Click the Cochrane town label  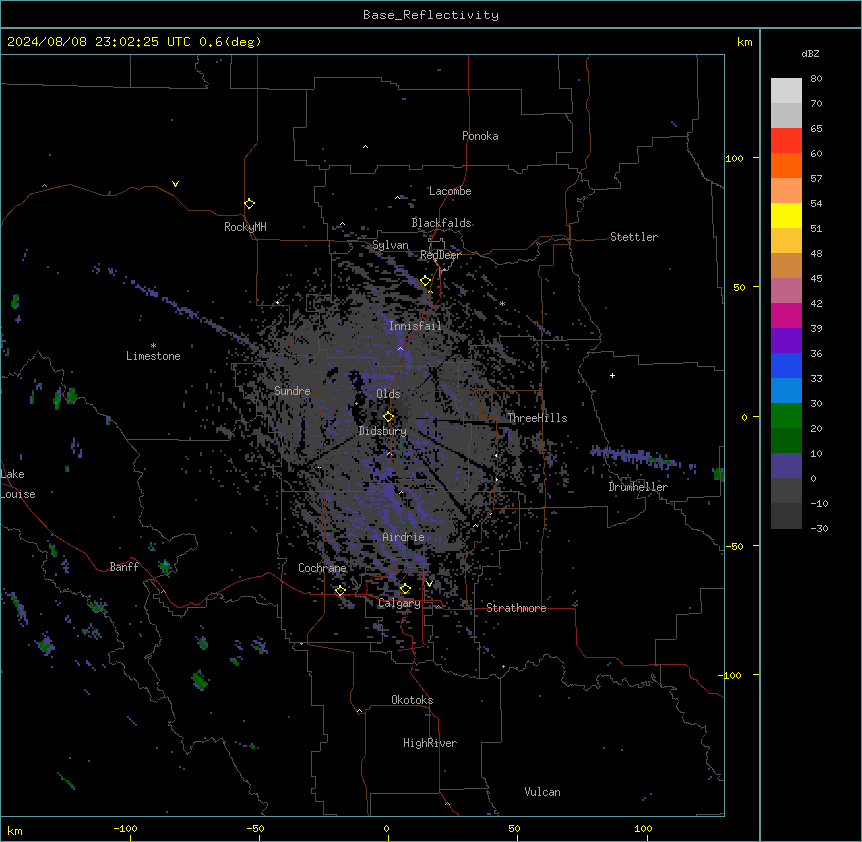tap(322, 568)
